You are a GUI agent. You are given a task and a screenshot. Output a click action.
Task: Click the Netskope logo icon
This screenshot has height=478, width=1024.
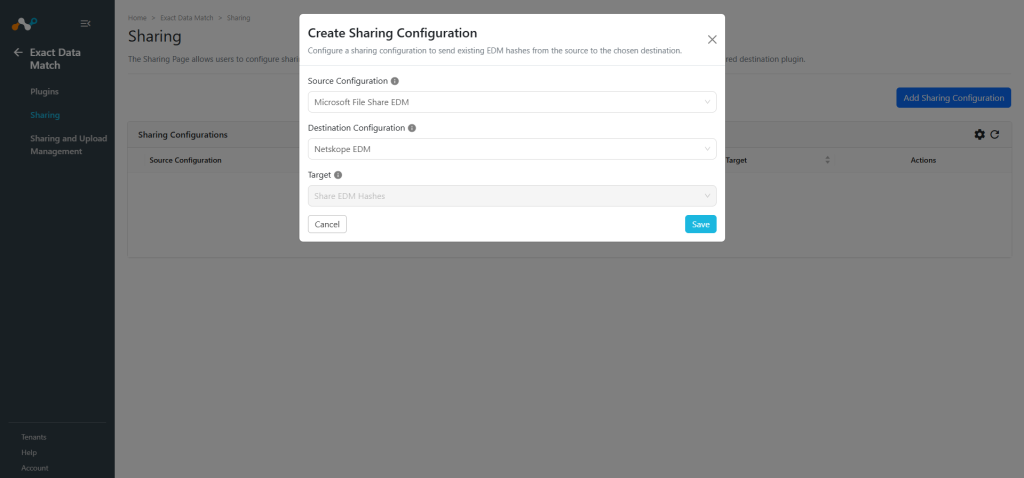24,24
